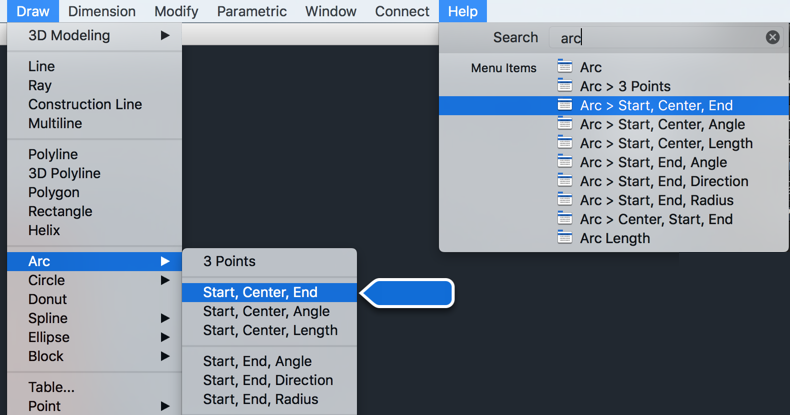Choose Start, End, Direction in Arc submenu

pyautogui.click(x=268, y=380)
